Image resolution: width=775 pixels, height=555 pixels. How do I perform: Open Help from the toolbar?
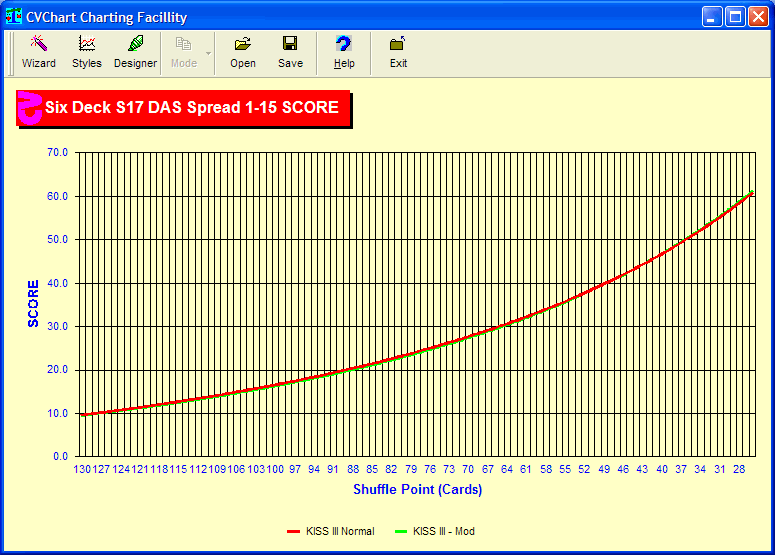(x=344, y=52)
